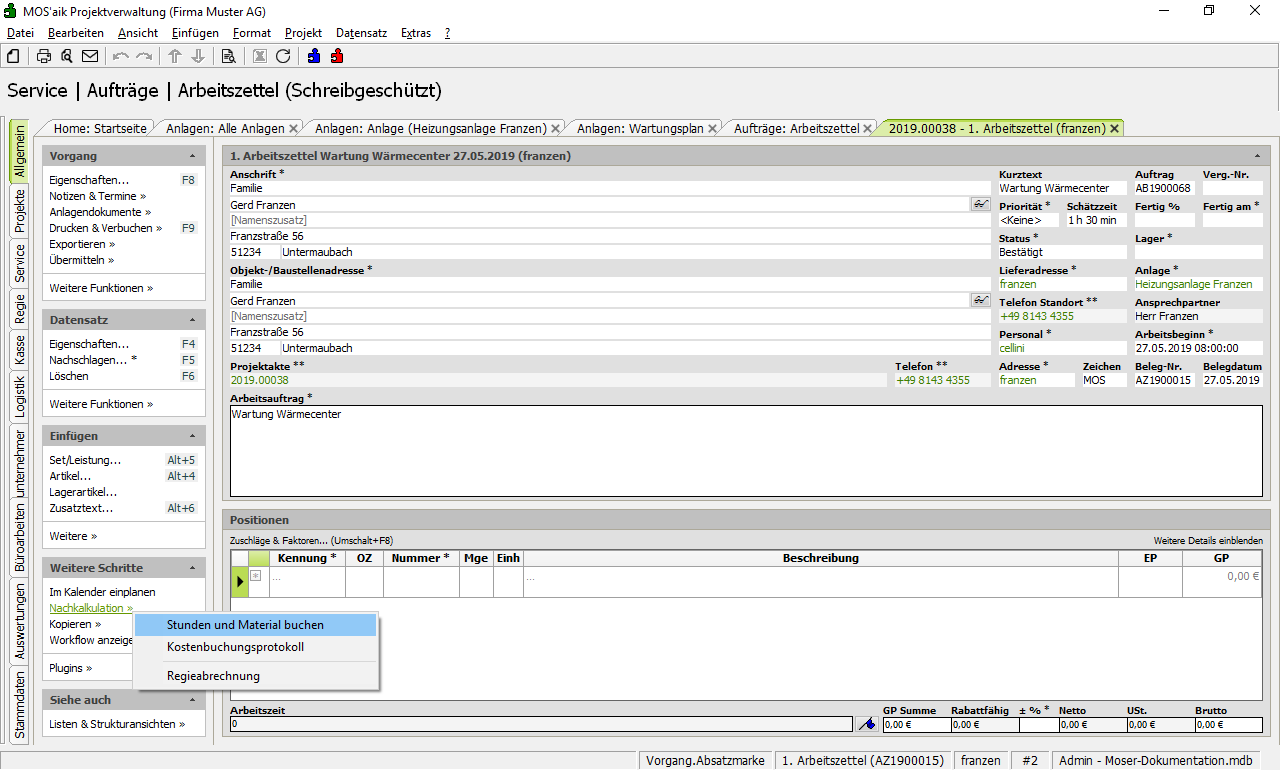Click the address lookup icon beside Anschrift name
Image resolution: width=1280 pixels, height=770 pixels.
979,204
